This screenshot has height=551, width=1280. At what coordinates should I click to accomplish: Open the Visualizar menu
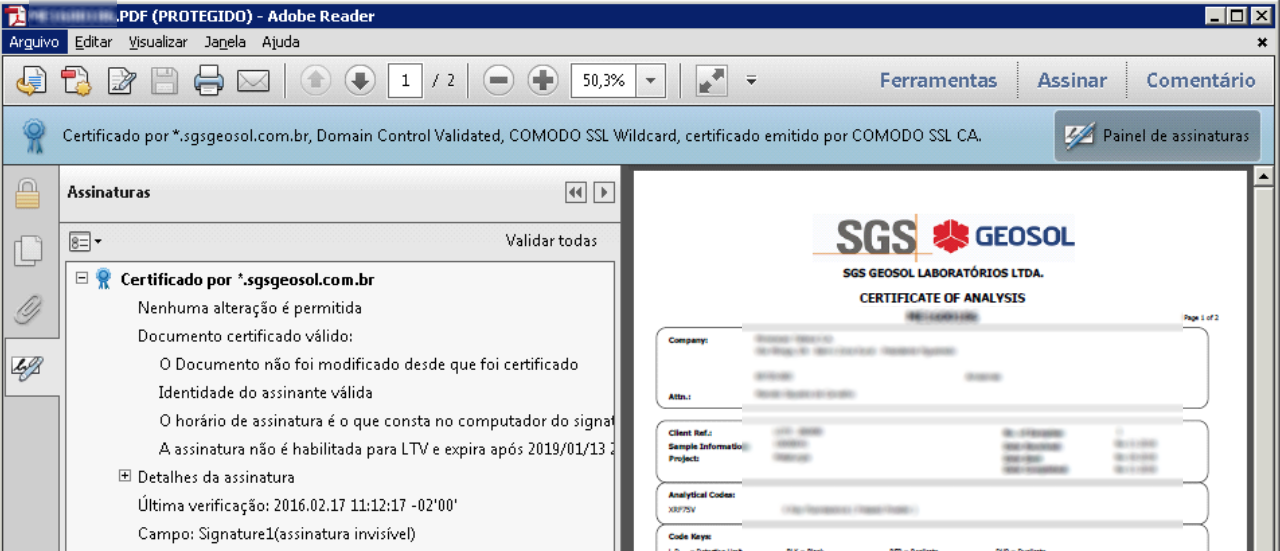pyautogui.click(x=158, y=42)
